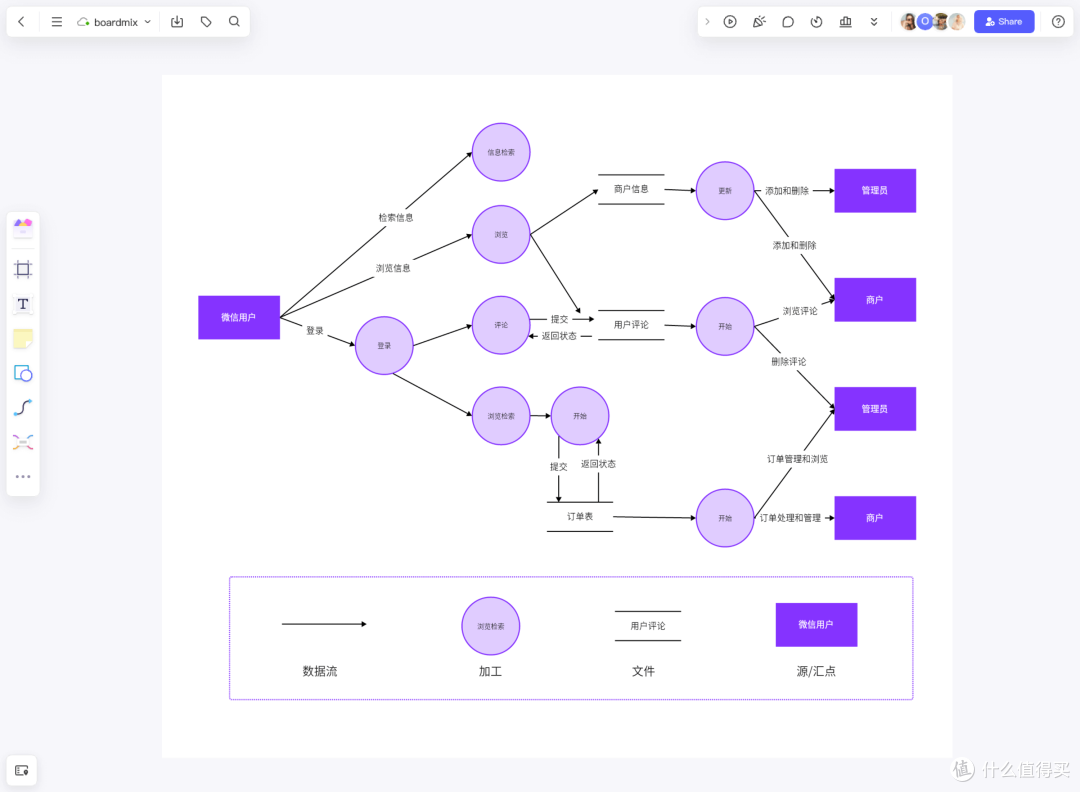
Task: Click the 检索信息 flow label
Action: point(396,218)
